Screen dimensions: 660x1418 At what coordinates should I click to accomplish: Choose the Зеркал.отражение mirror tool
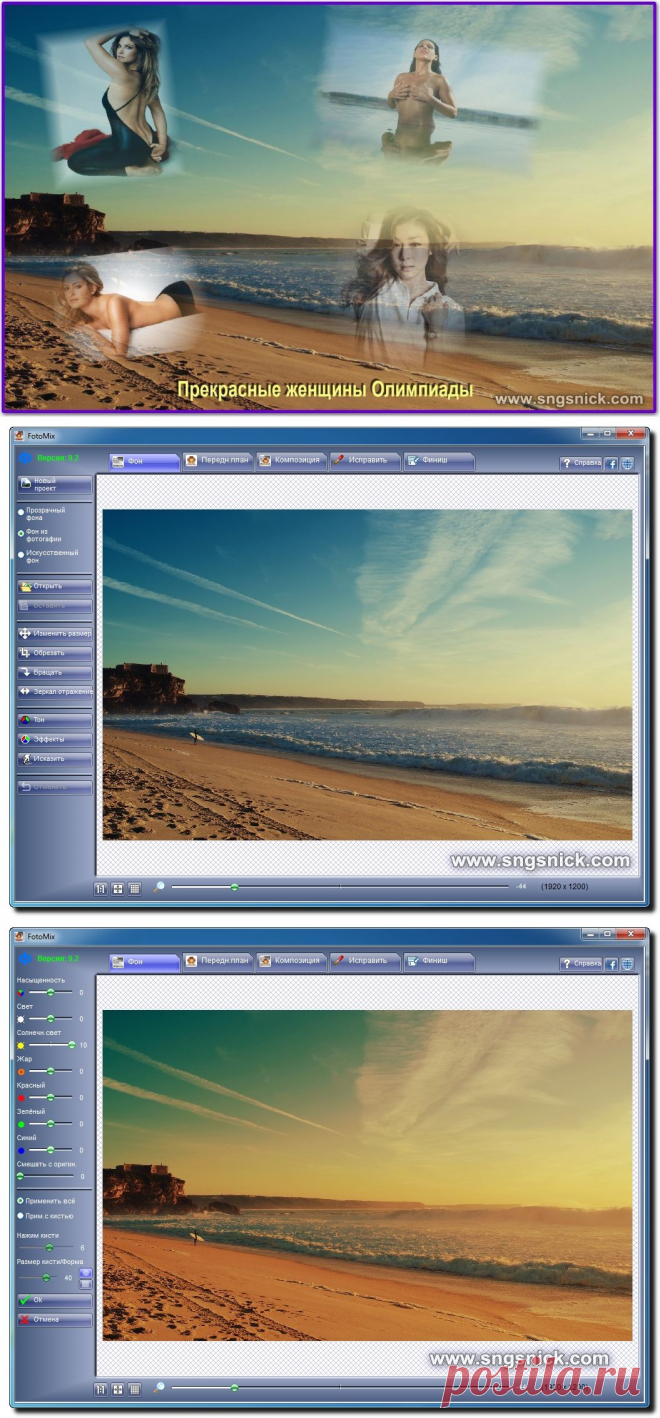(x=55, y=691)
